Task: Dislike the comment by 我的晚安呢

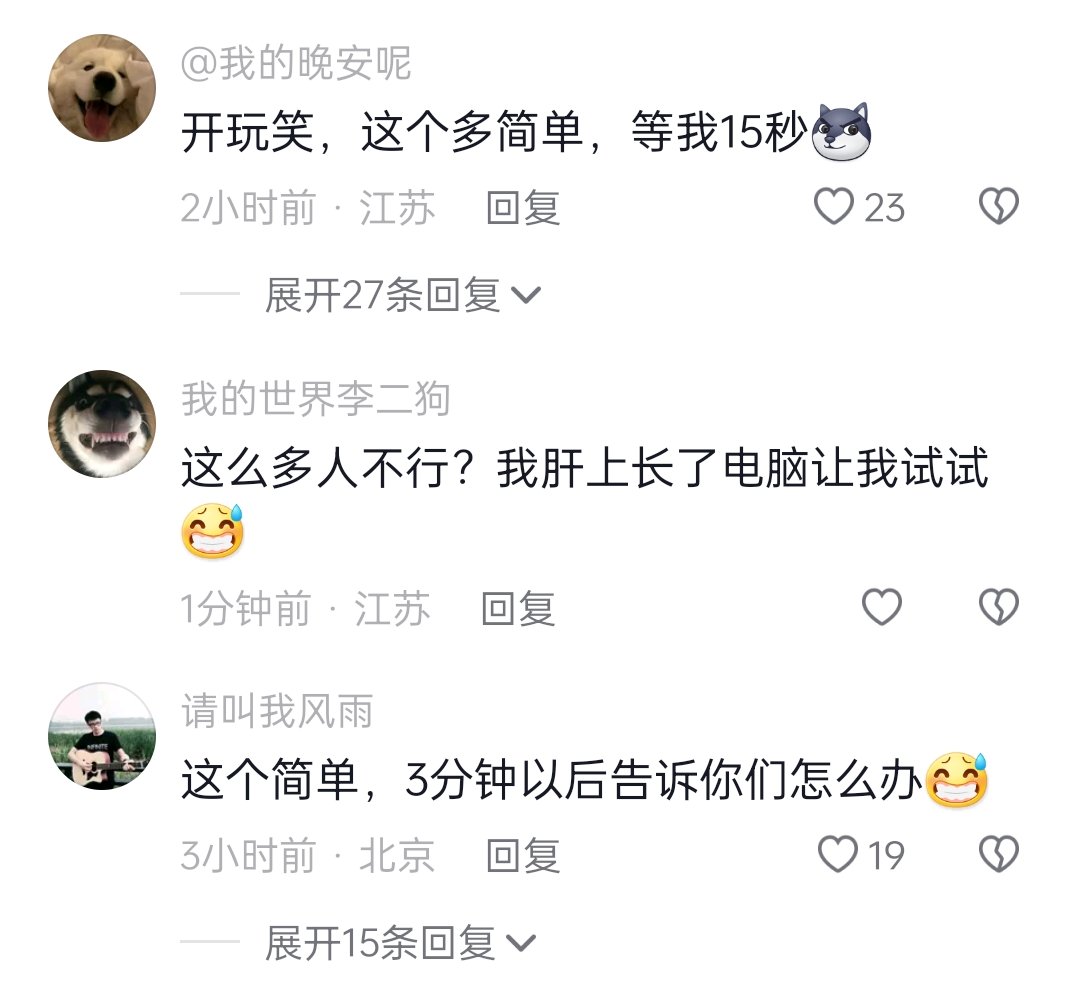Action: tap(999, 206)
